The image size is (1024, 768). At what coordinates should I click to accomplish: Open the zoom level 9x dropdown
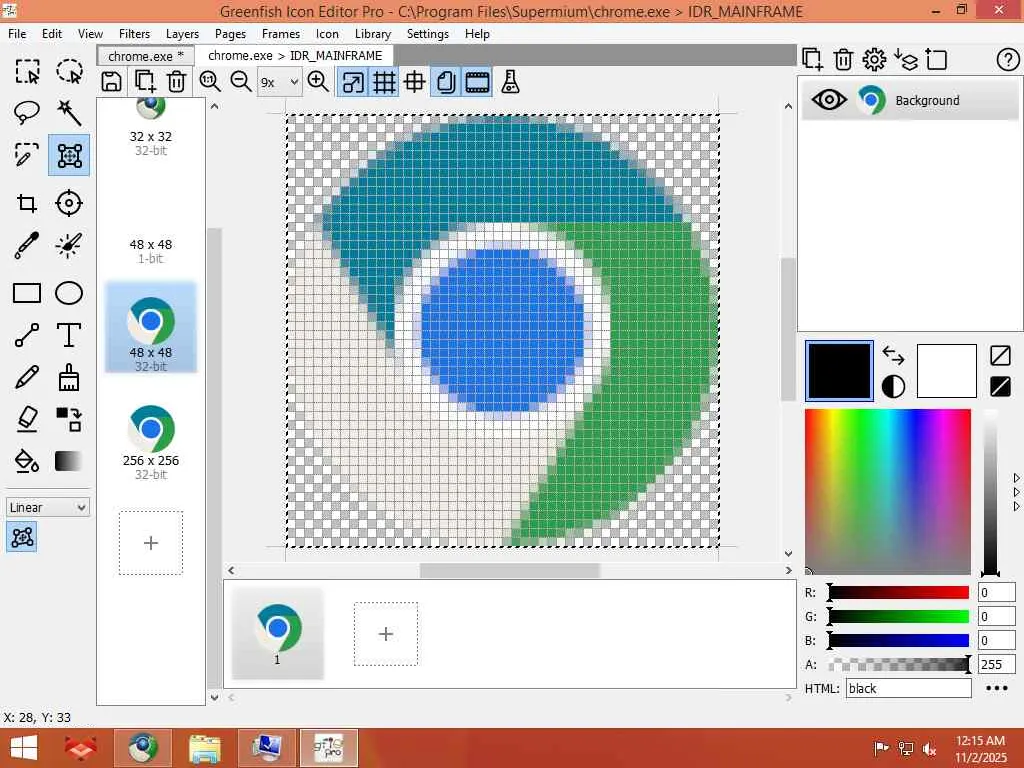(280, 82)
